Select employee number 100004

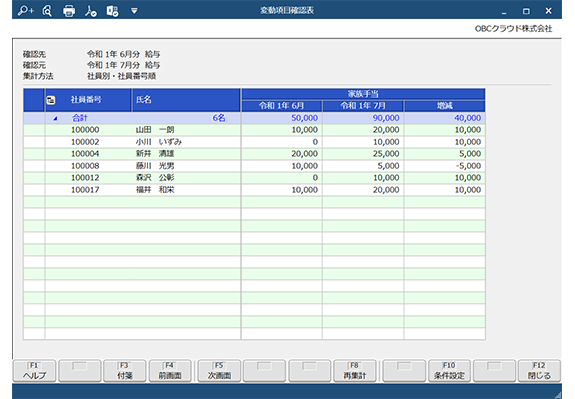point(85,154)
